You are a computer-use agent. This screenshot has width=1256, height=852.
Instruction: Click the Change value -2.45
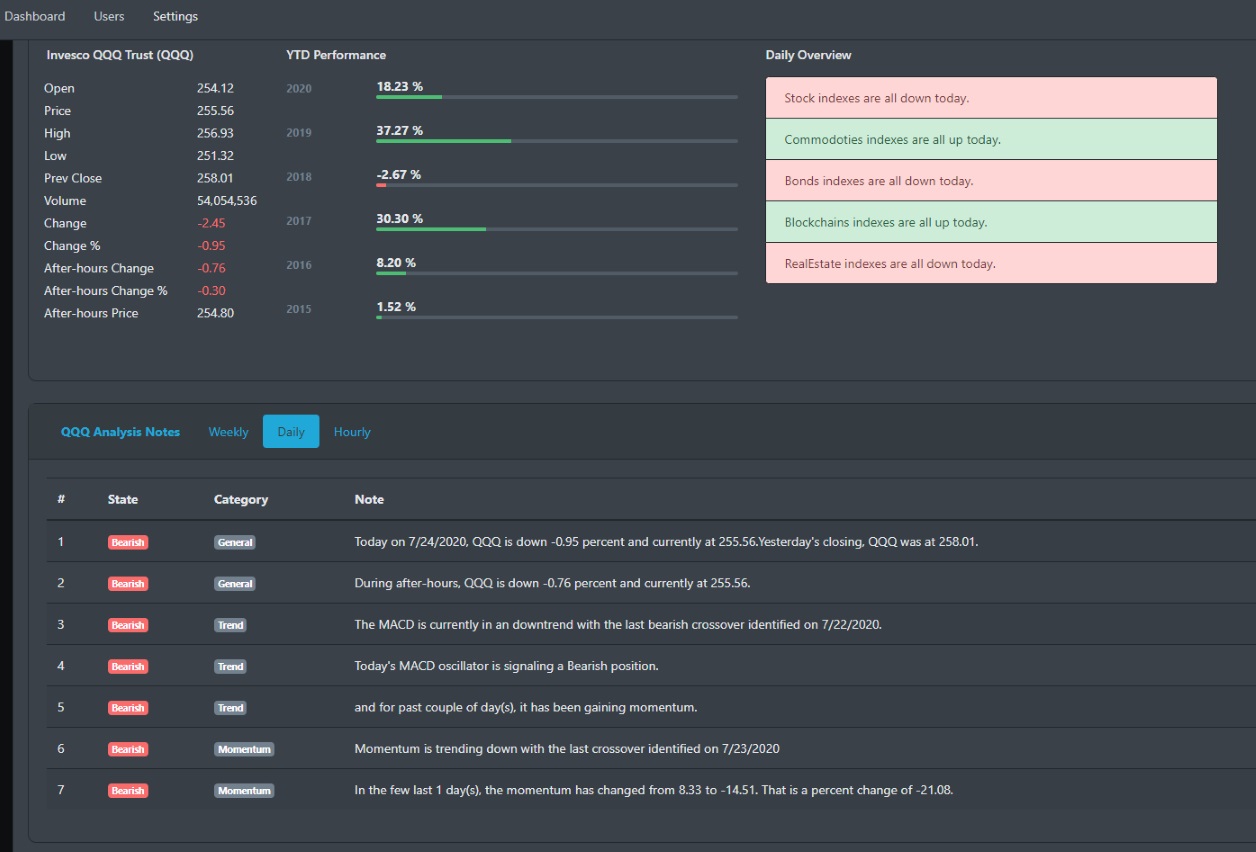211,223
